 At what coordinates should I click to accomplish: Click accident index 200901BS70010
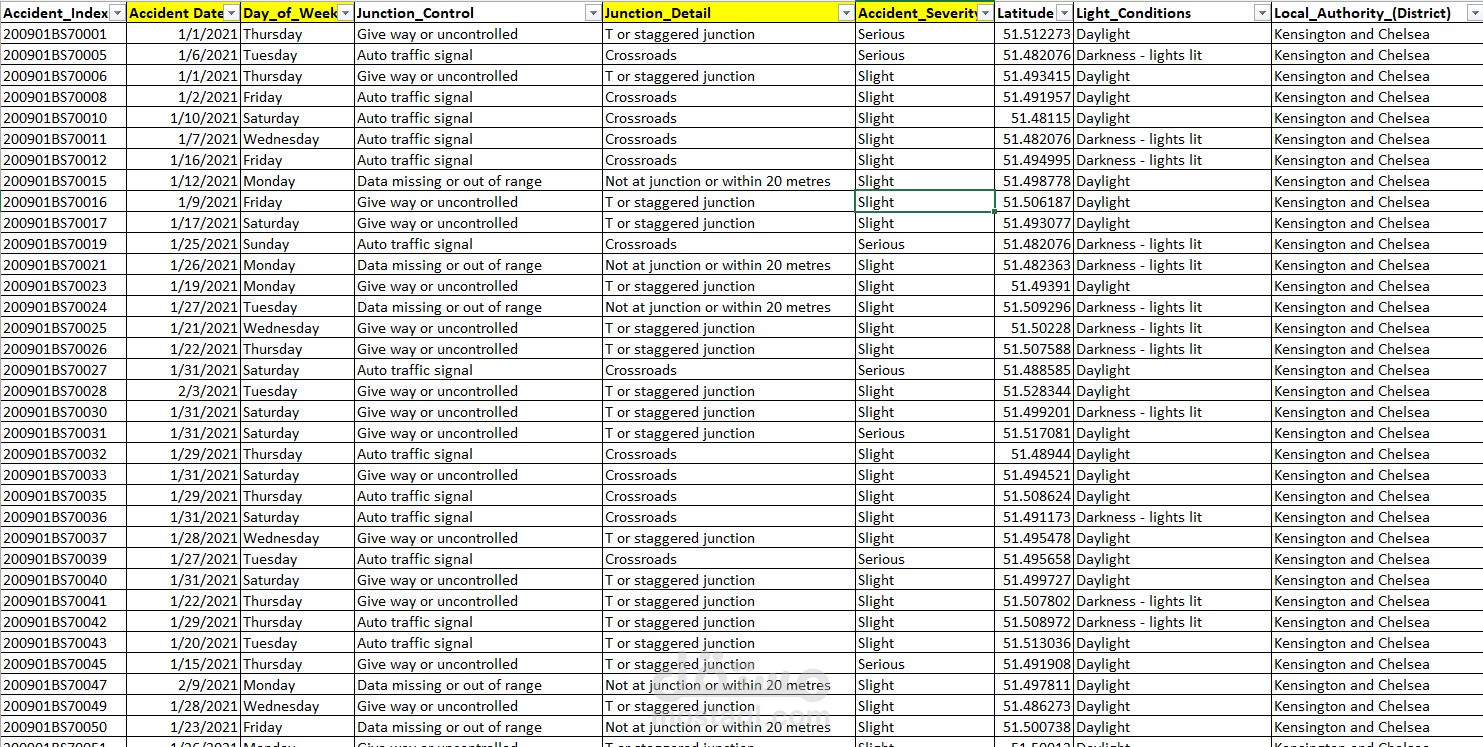(x=63, y=118)
